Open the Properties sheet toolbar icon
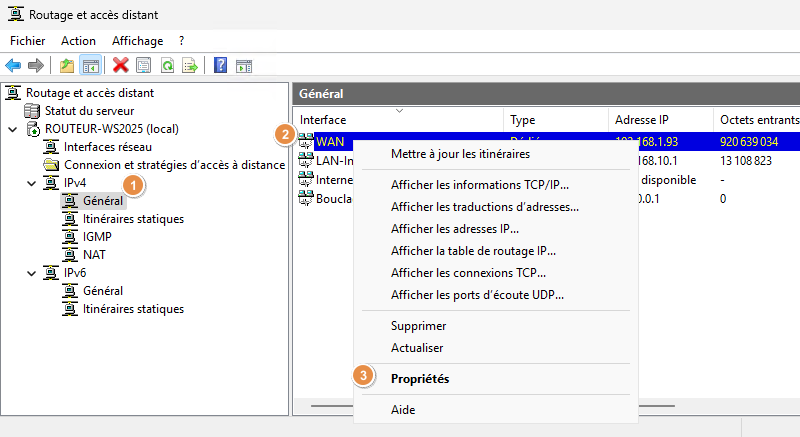The image size is (800, 437). [x=144, y=65]
